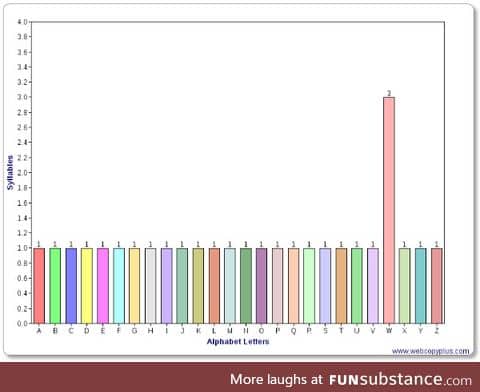Open the www.webcopyplus.com link
The height and width of the screenshot is (392, 480).
[x=430, y=351]
